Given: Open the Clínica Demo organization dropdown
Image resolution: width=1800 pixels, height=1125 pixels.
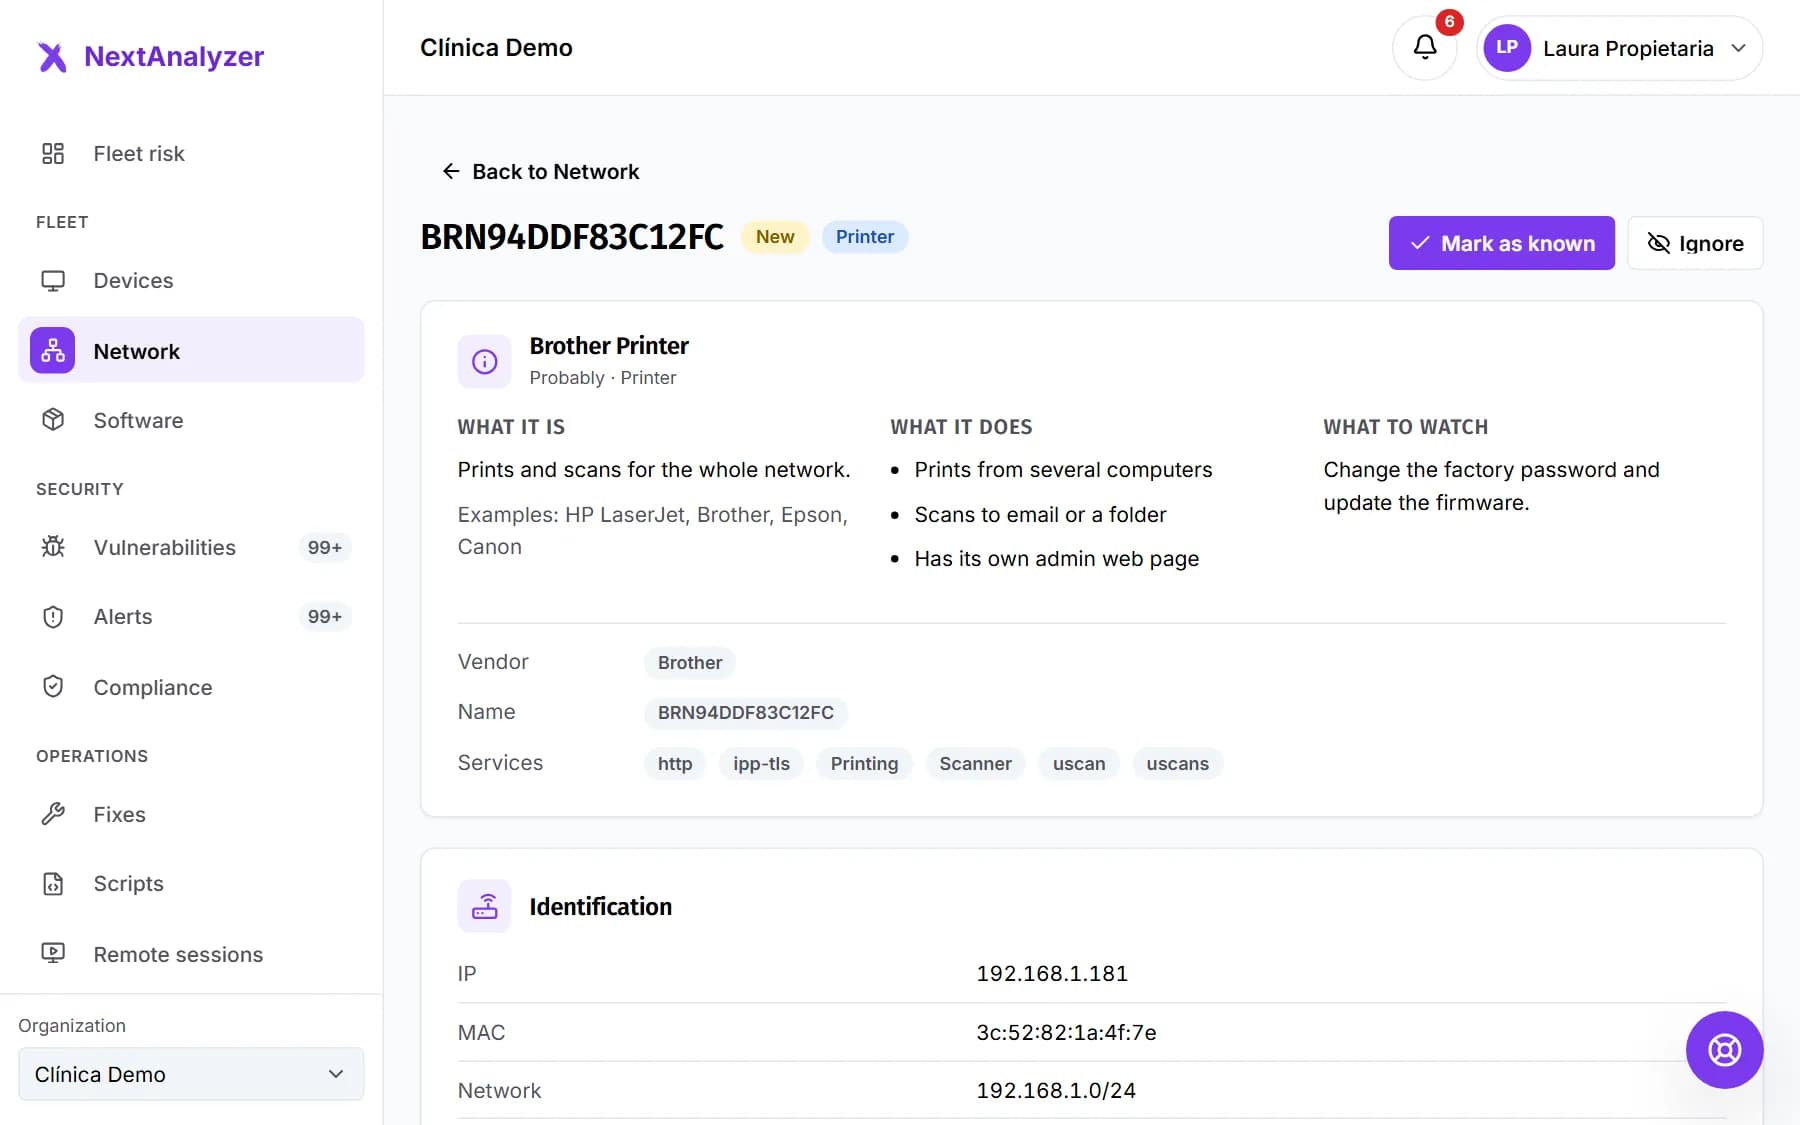Looking at the screenshot, I should pyautogui.click(x=191, y=1074).
